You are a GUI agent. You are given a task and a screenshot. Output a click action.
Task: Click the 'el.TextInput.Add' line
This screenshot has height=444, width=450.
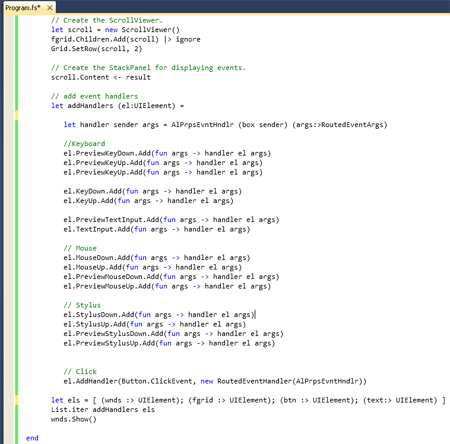click(x=157, y=229)
